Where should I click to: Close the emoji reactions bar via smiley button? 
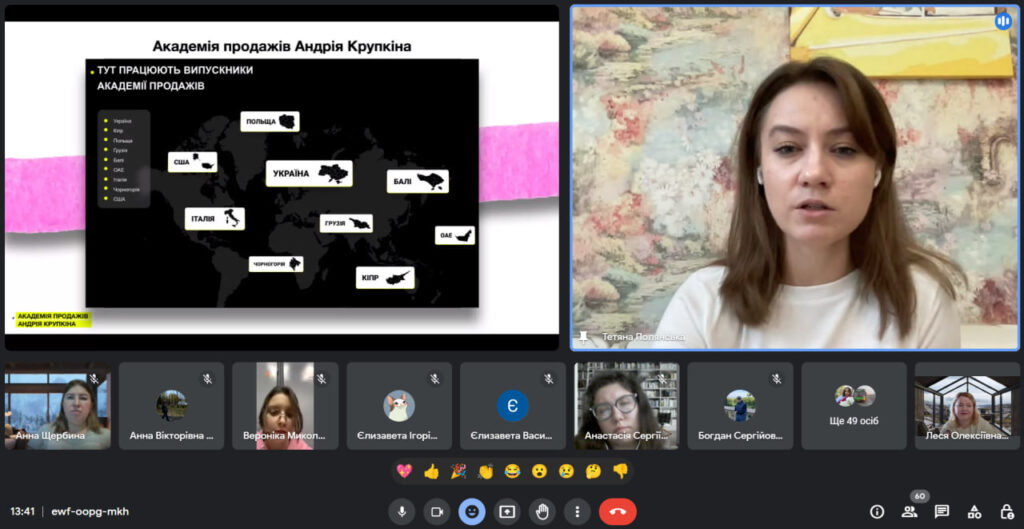(x=472, y=511)
